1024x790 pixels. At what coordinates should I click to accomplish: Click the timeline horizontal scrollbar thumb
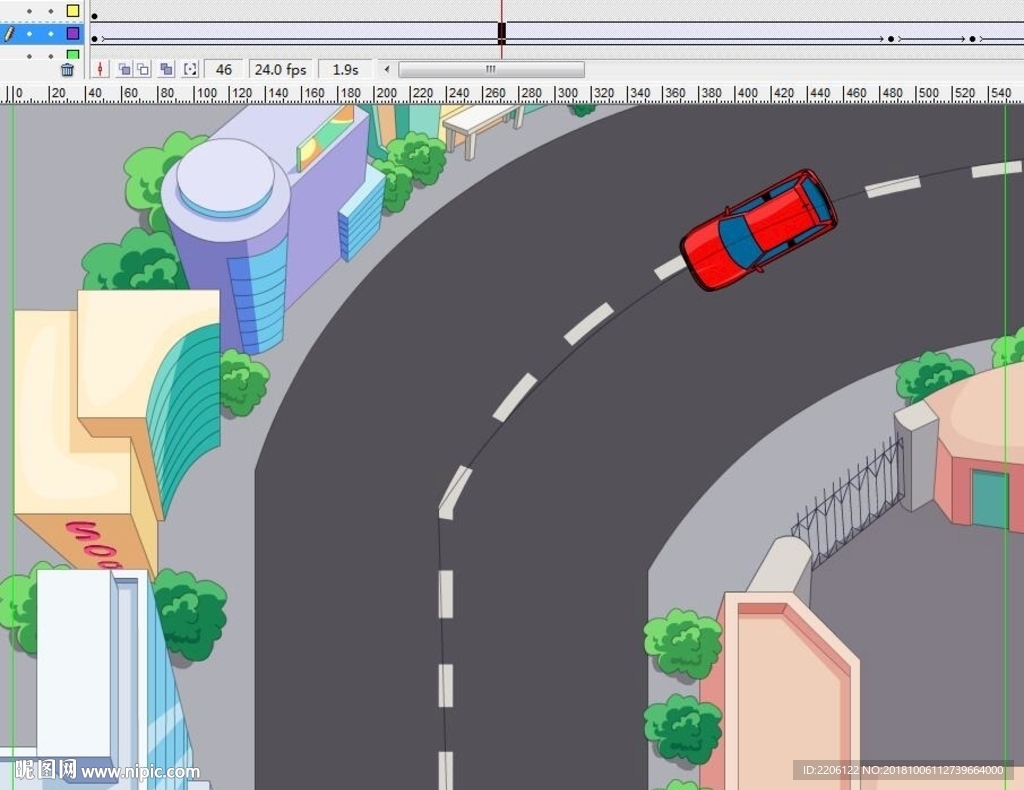pos(491,70)
